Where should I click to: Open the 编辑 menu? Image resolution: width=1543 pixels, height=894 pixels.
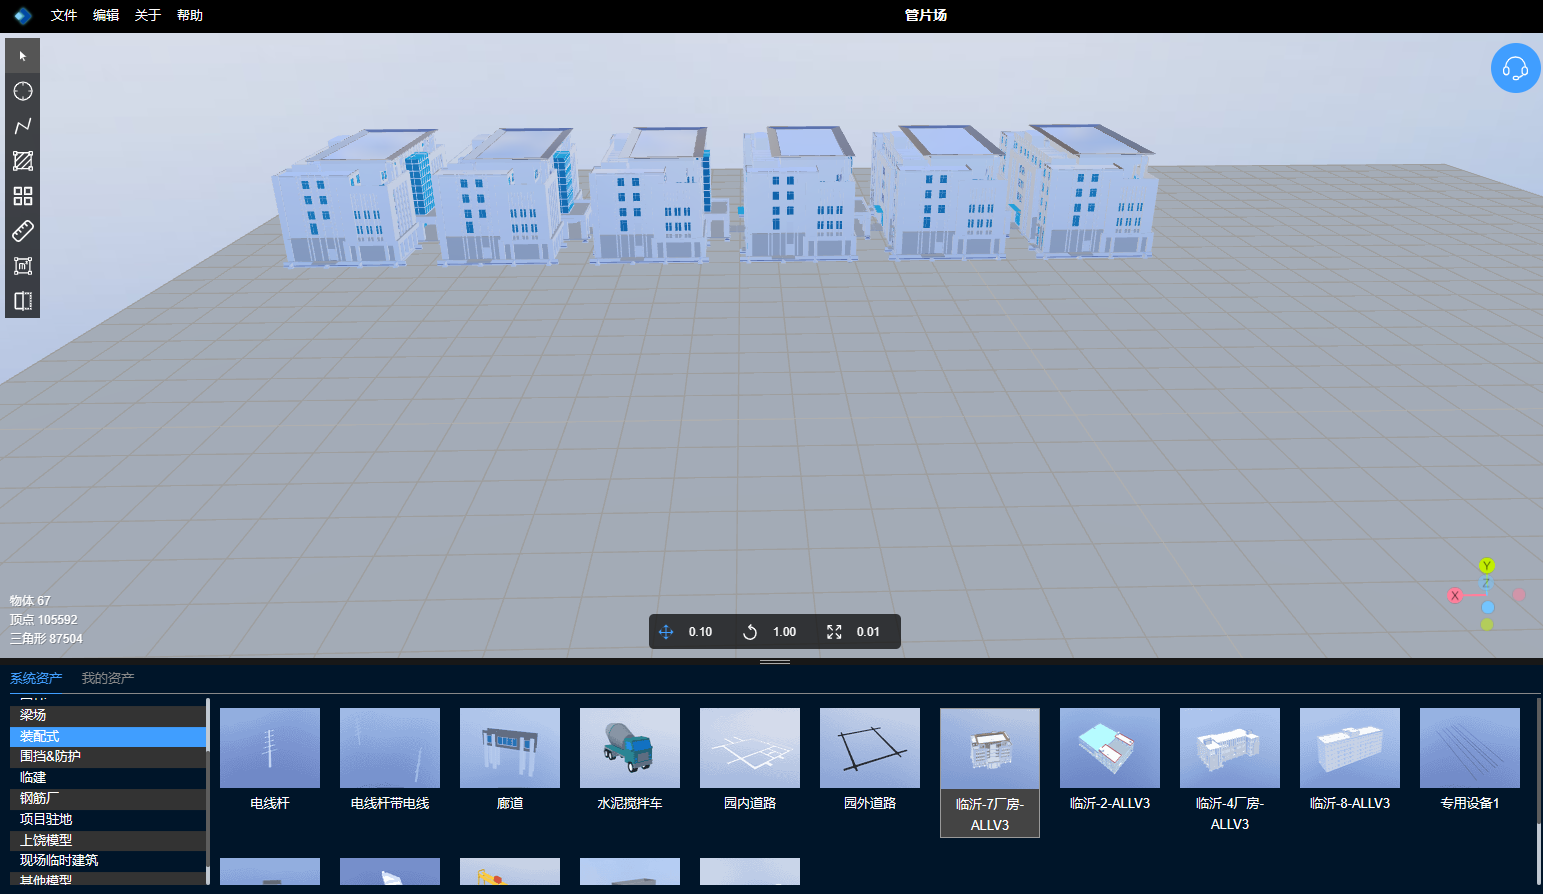pyautogui.click(x=106, y=15)
